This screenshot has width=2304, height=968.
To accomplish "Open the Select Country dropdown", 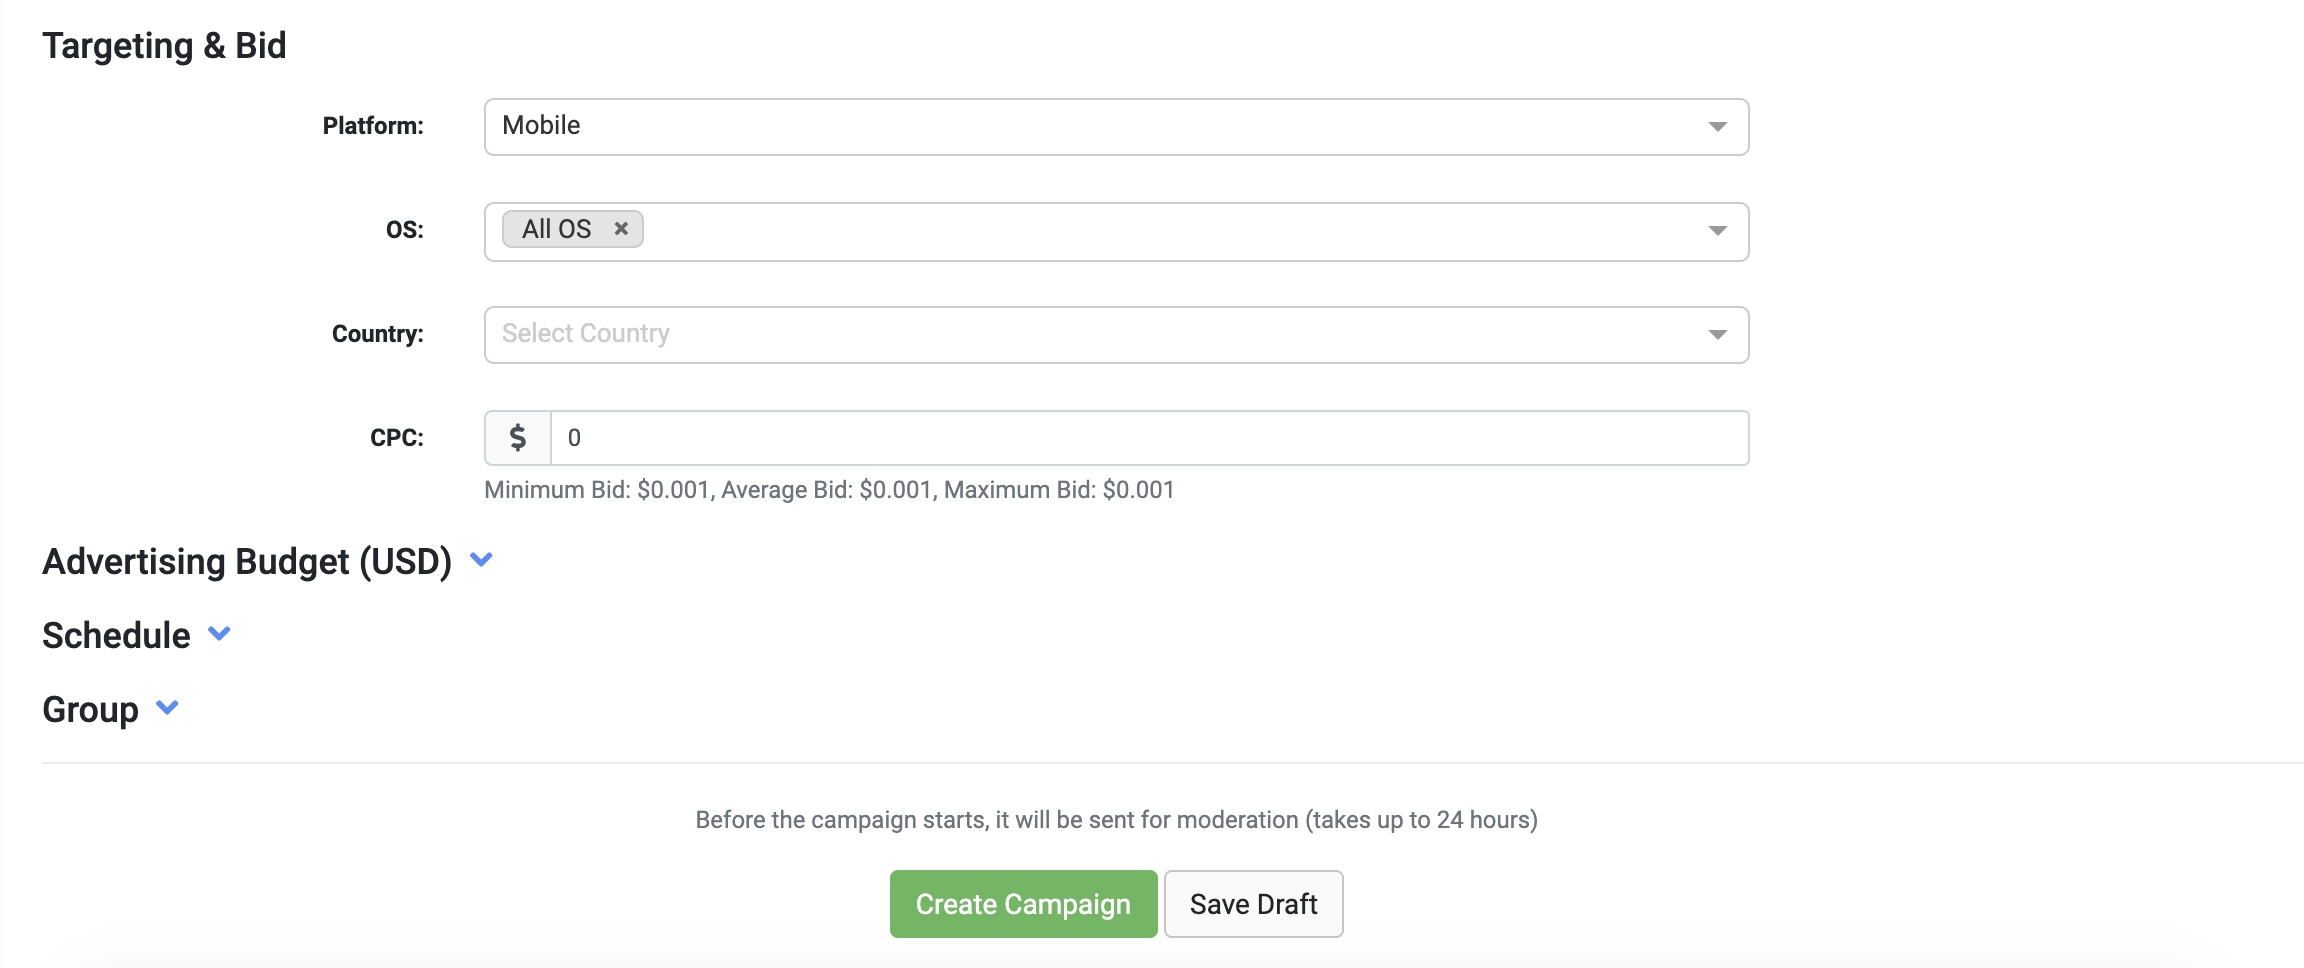I will pyautogui.click(x=1100, y=335).
